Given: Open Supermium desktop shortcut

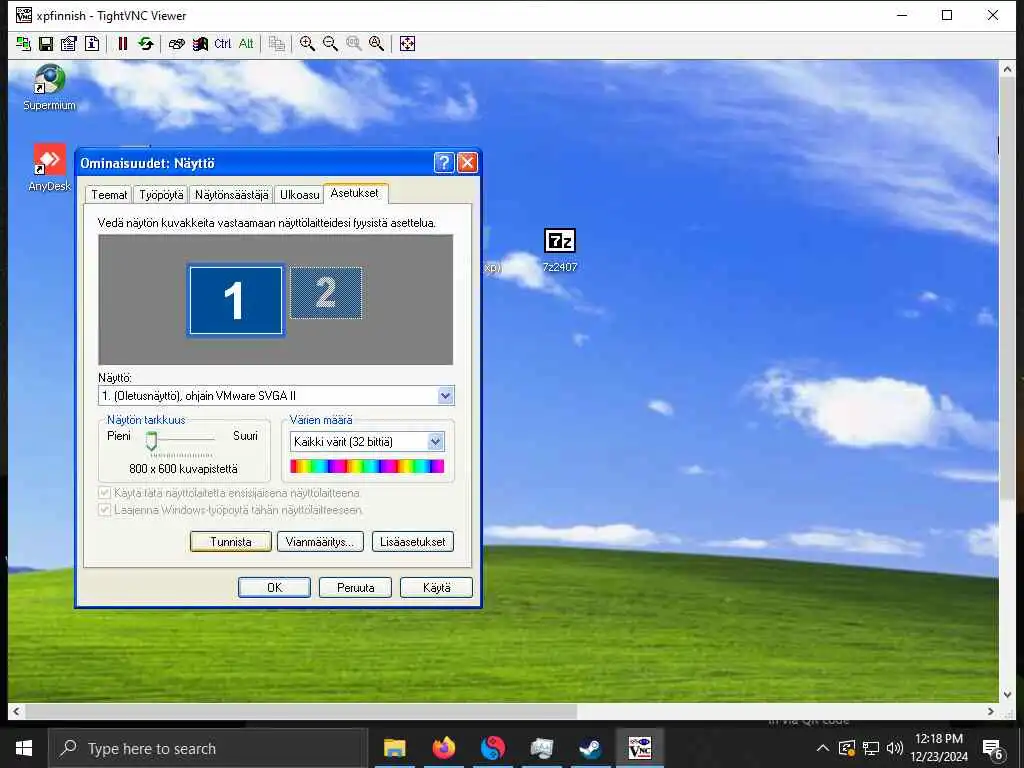Looking at the screenshot, I should pyautogui.click(x=50, y=88).
